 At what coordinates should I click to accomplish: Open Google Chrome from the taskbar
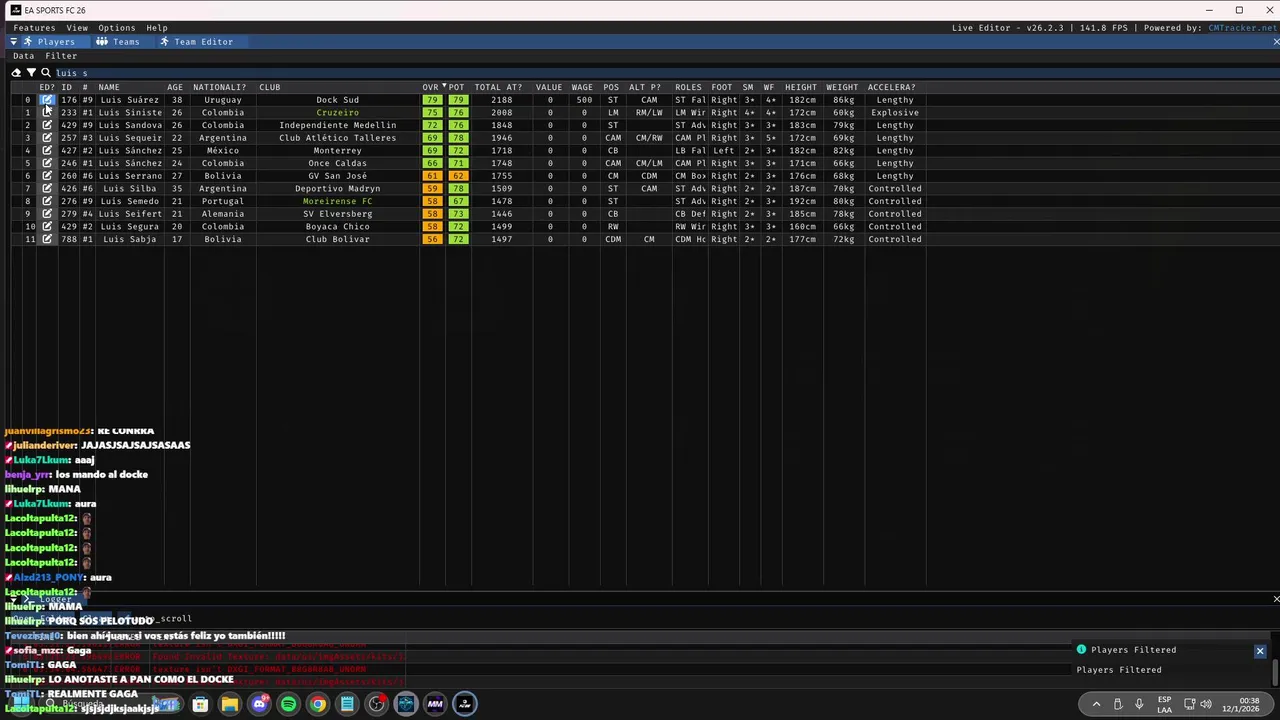(317, 704)
